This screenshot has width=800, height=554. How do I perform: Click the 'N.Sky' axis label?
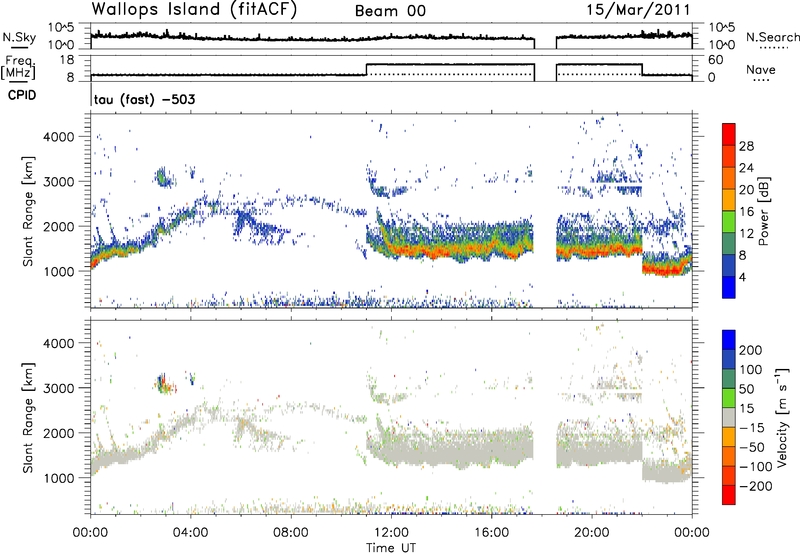(x=19, y=37)
